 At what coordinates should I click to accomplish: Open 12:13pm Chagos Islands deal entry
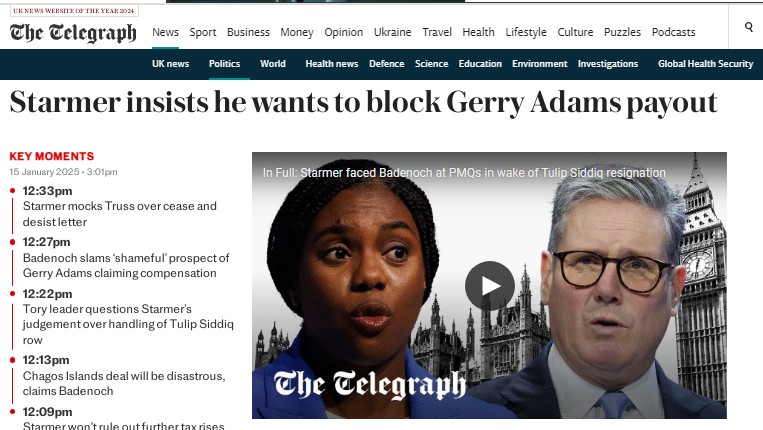(124, 376)
